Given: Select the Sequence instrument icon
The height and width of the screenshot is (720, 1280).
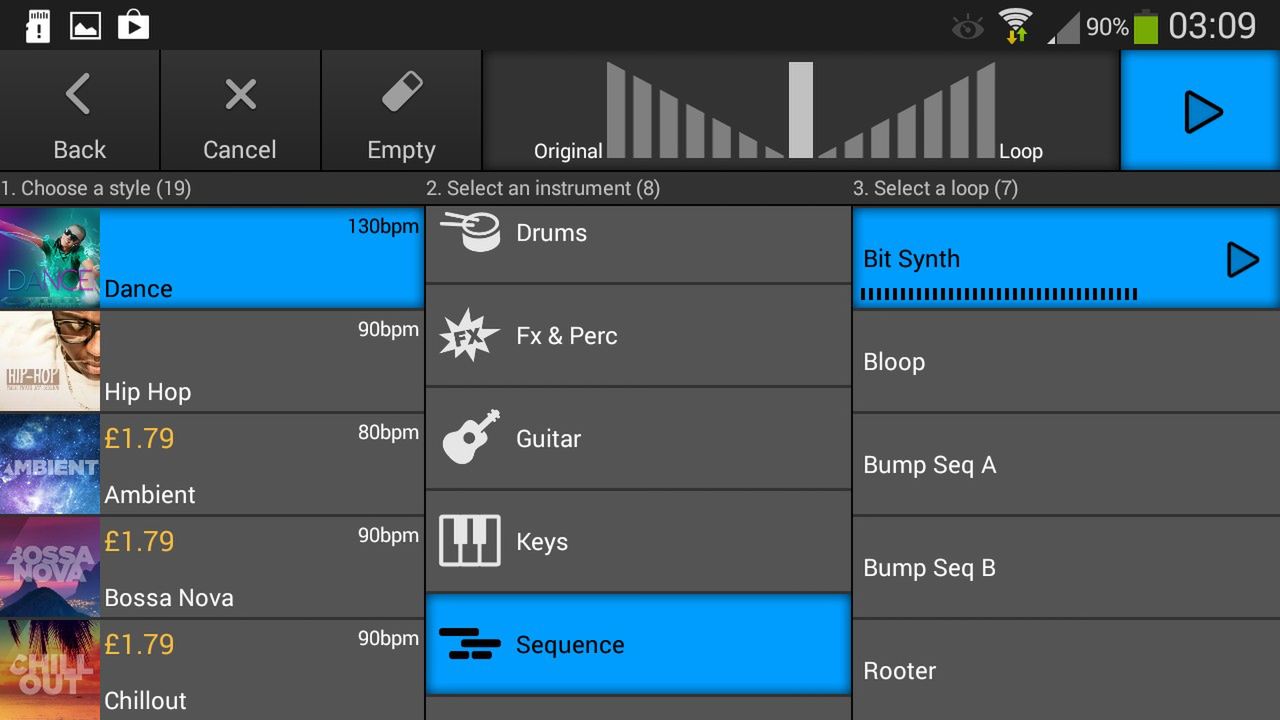Looking at the screenshot, I should click(x=470, y=644).
